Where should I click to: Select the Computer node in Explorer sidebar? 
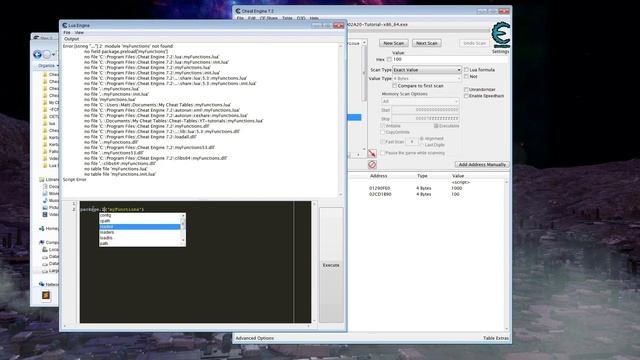[49, 242]
